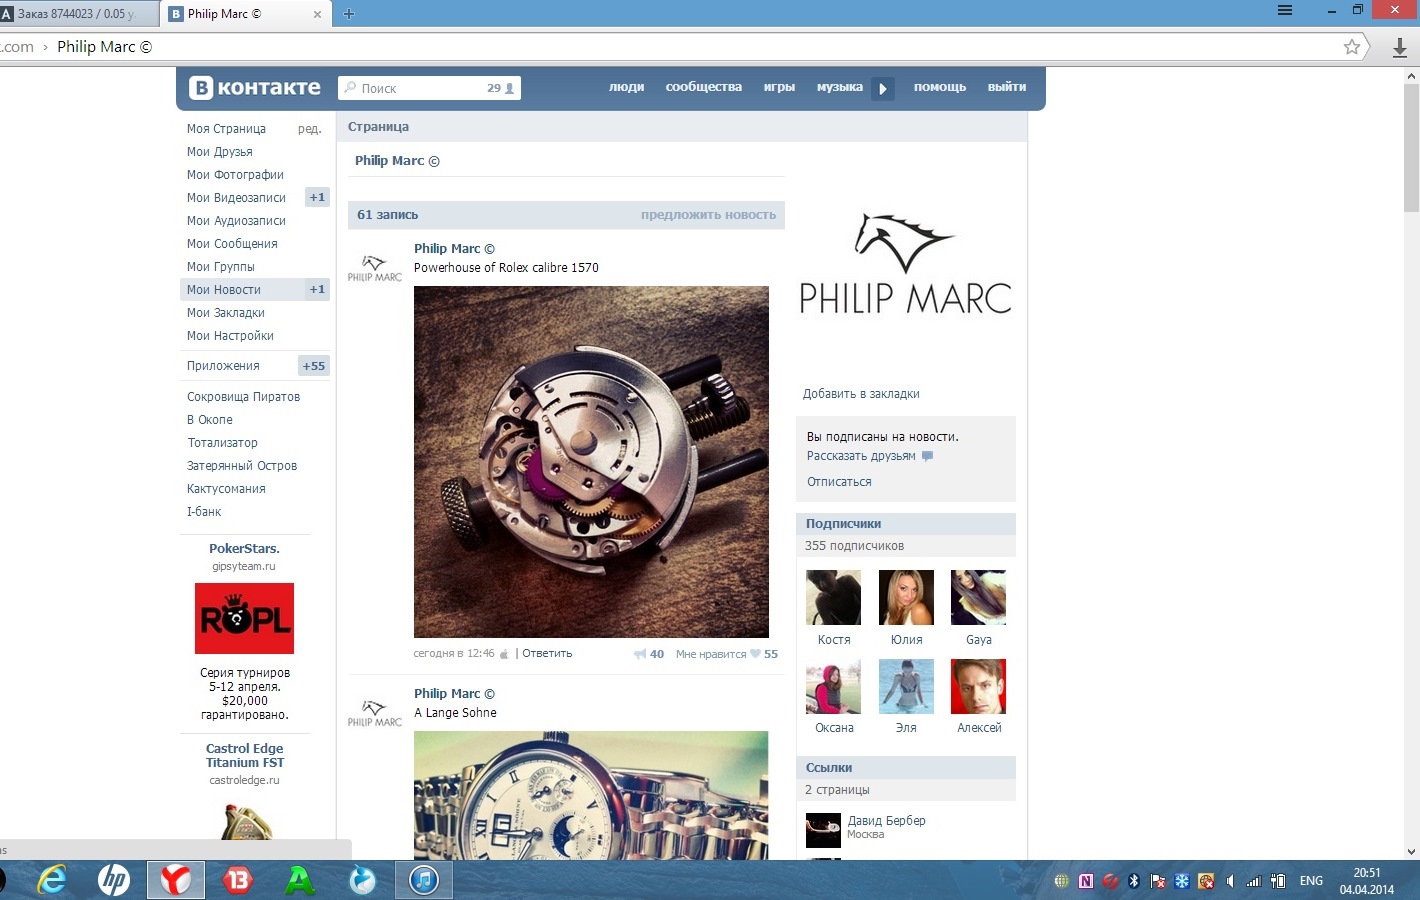The height and width of the screenshot is (900, 1420).
Task: Click ред. next to Моя Страница
Action: 309,129
